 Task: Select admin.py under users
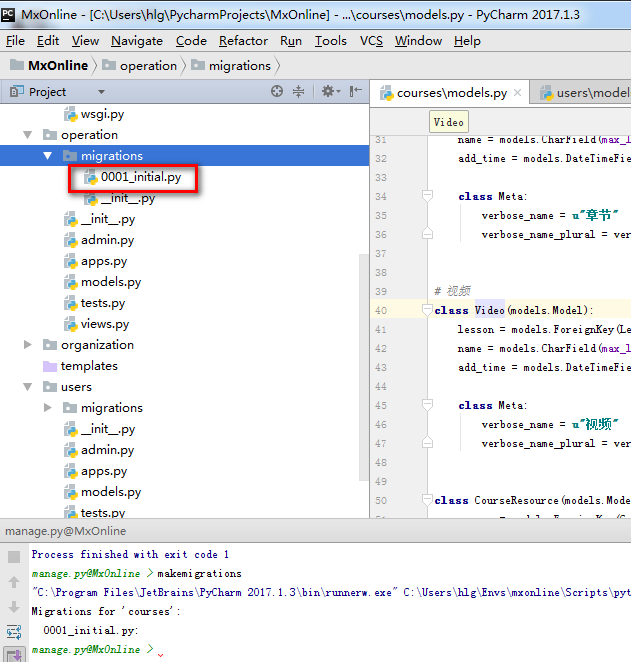[107, 450]
